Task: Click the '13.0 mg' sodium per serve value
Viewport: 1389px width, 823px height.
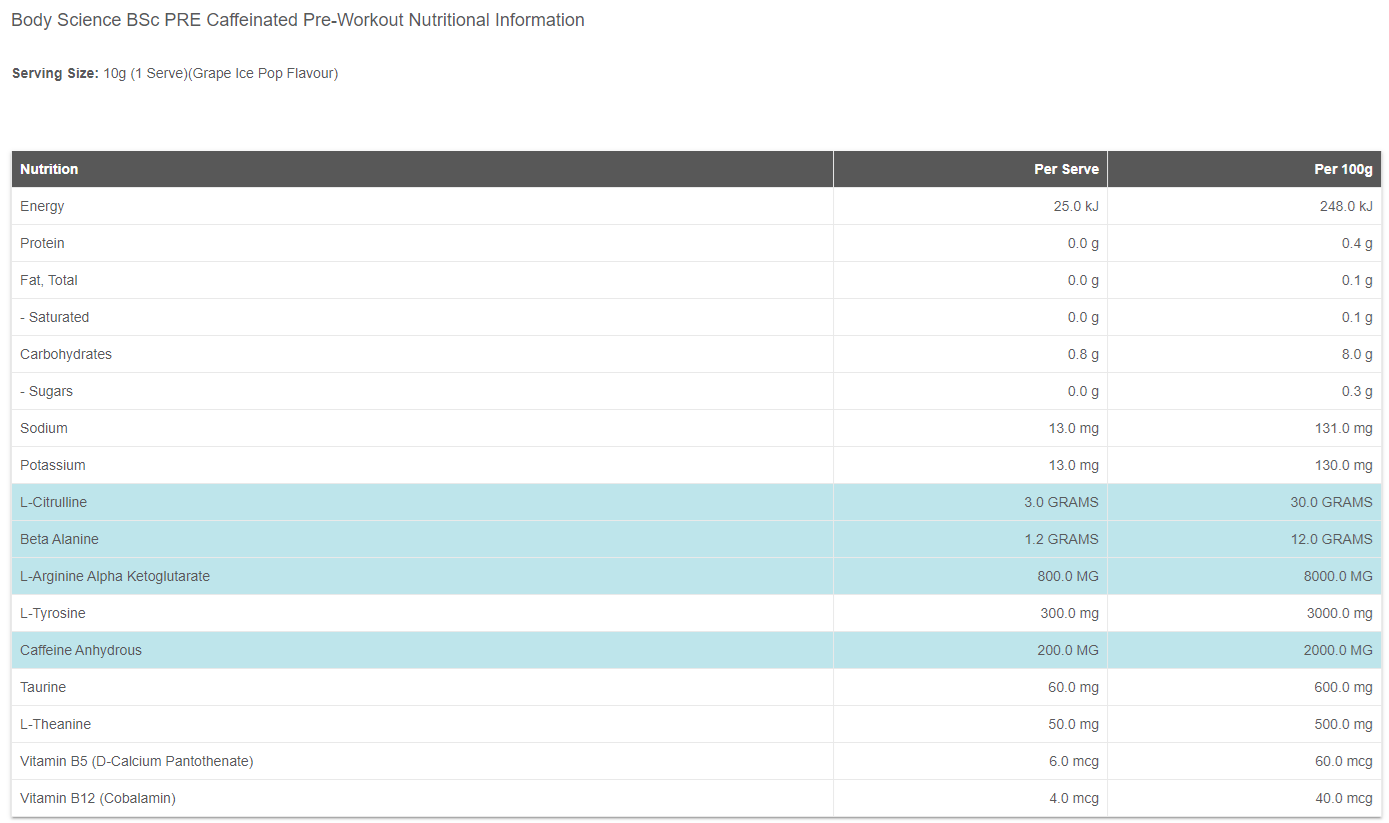Action: coord(1073,428)
